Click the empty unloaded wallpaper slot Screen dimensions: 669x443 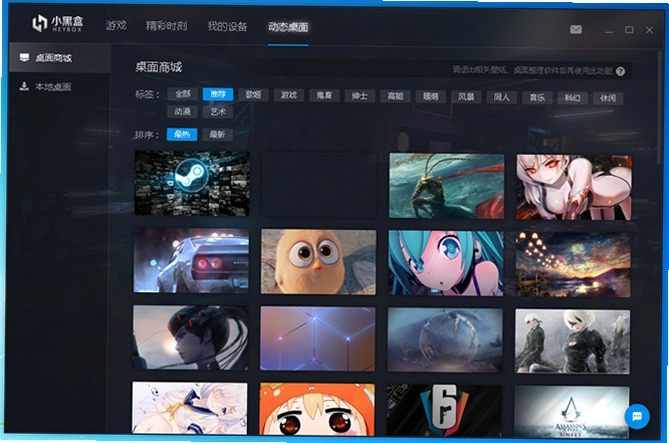tap(319, 184)
